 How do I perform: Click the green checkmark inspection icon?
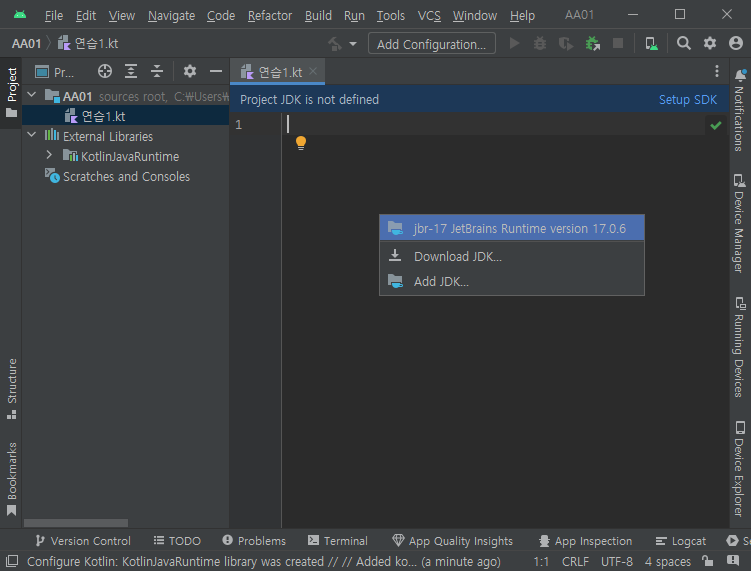[x=716, y=126]
